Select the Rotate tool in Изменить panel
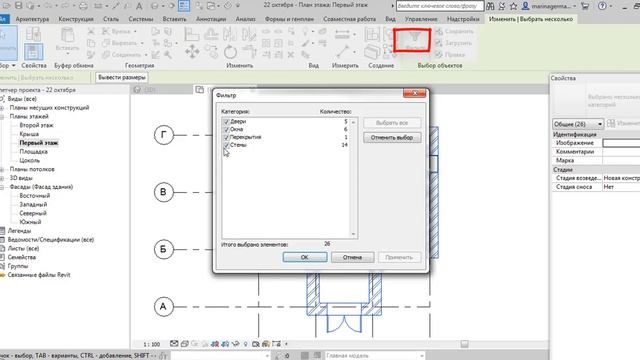This screenshot has width=640, height=360. (230, 52)
